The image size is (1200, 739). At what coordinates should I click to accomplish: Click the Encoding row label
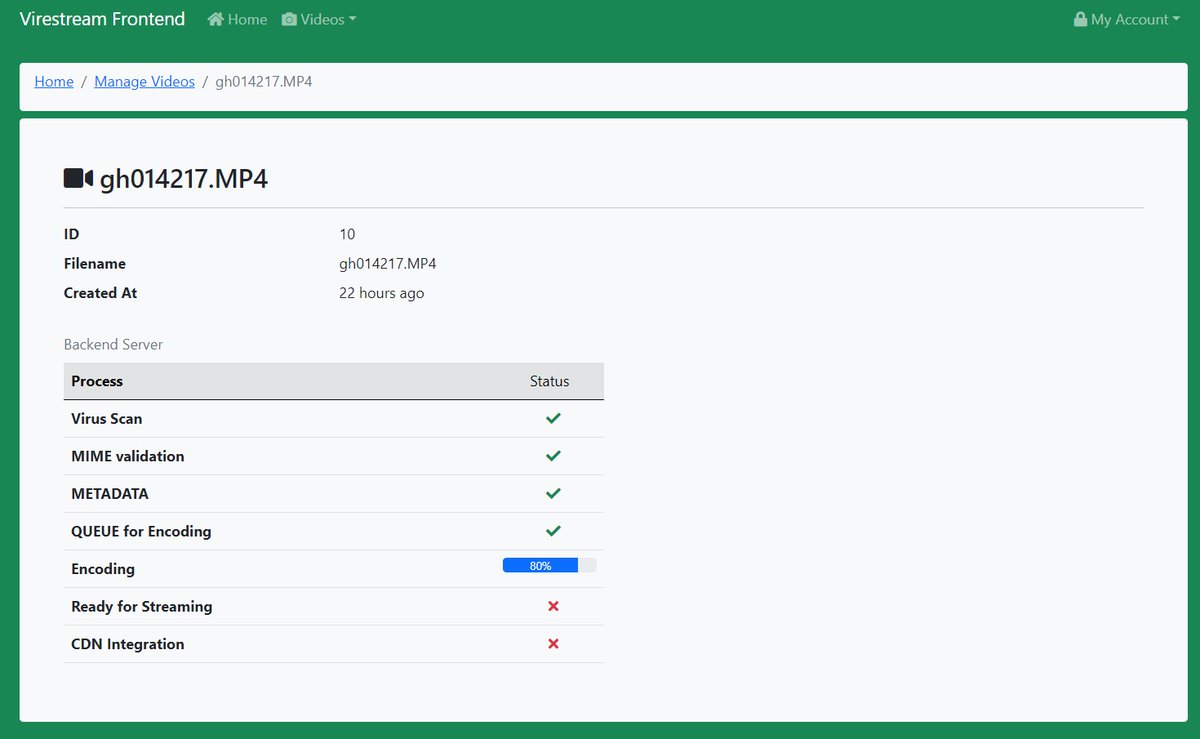pos(103,568)
